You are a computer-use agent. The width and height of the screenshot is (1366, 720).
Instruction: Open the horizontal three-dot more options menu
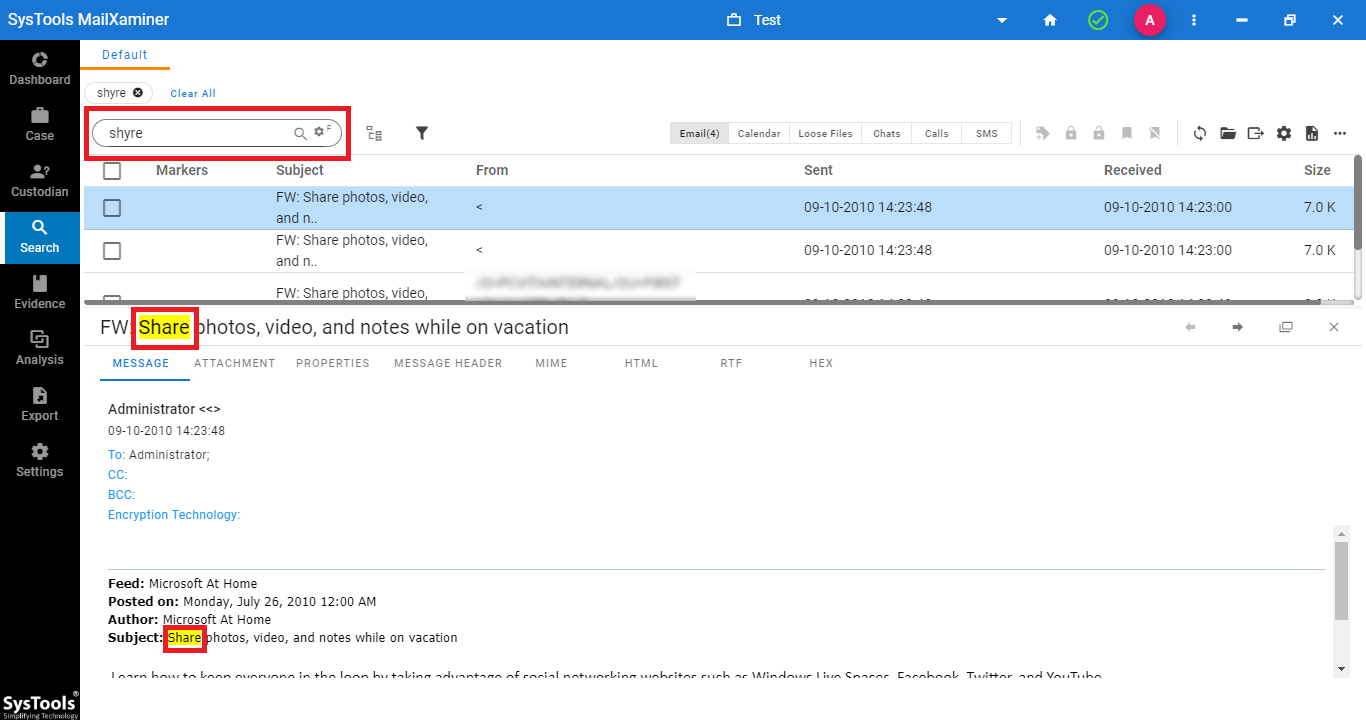(1340, 133)
